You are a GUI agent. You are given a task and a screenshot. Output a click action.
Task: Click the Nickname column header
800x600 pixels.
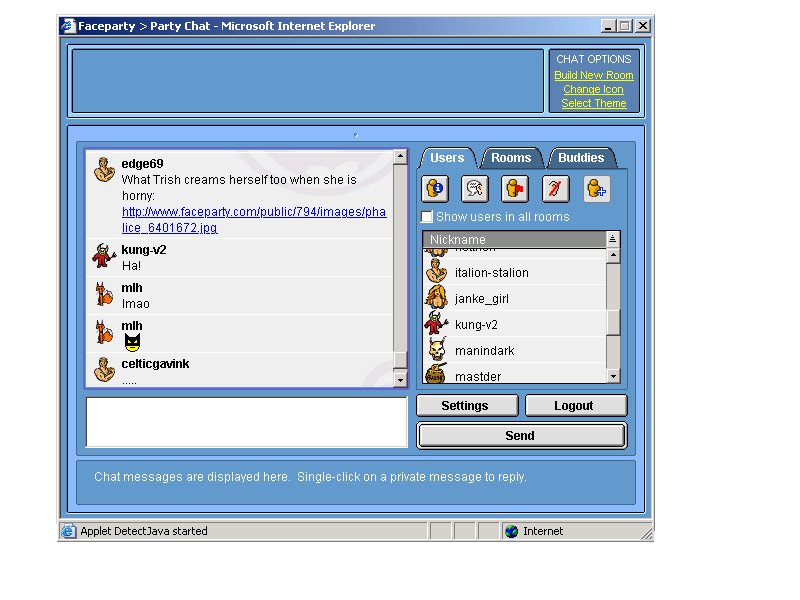(x=514, y=239)
